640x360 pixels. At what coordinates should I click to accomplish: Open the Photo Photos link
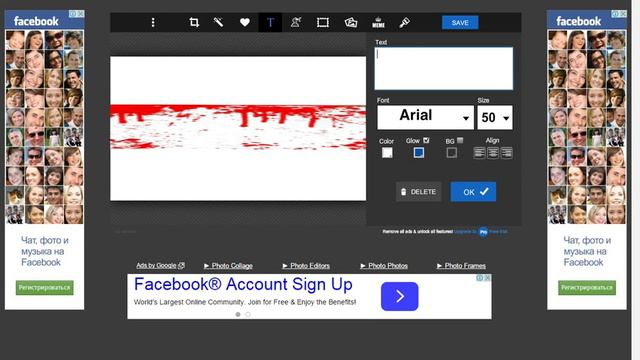(384, 266)
